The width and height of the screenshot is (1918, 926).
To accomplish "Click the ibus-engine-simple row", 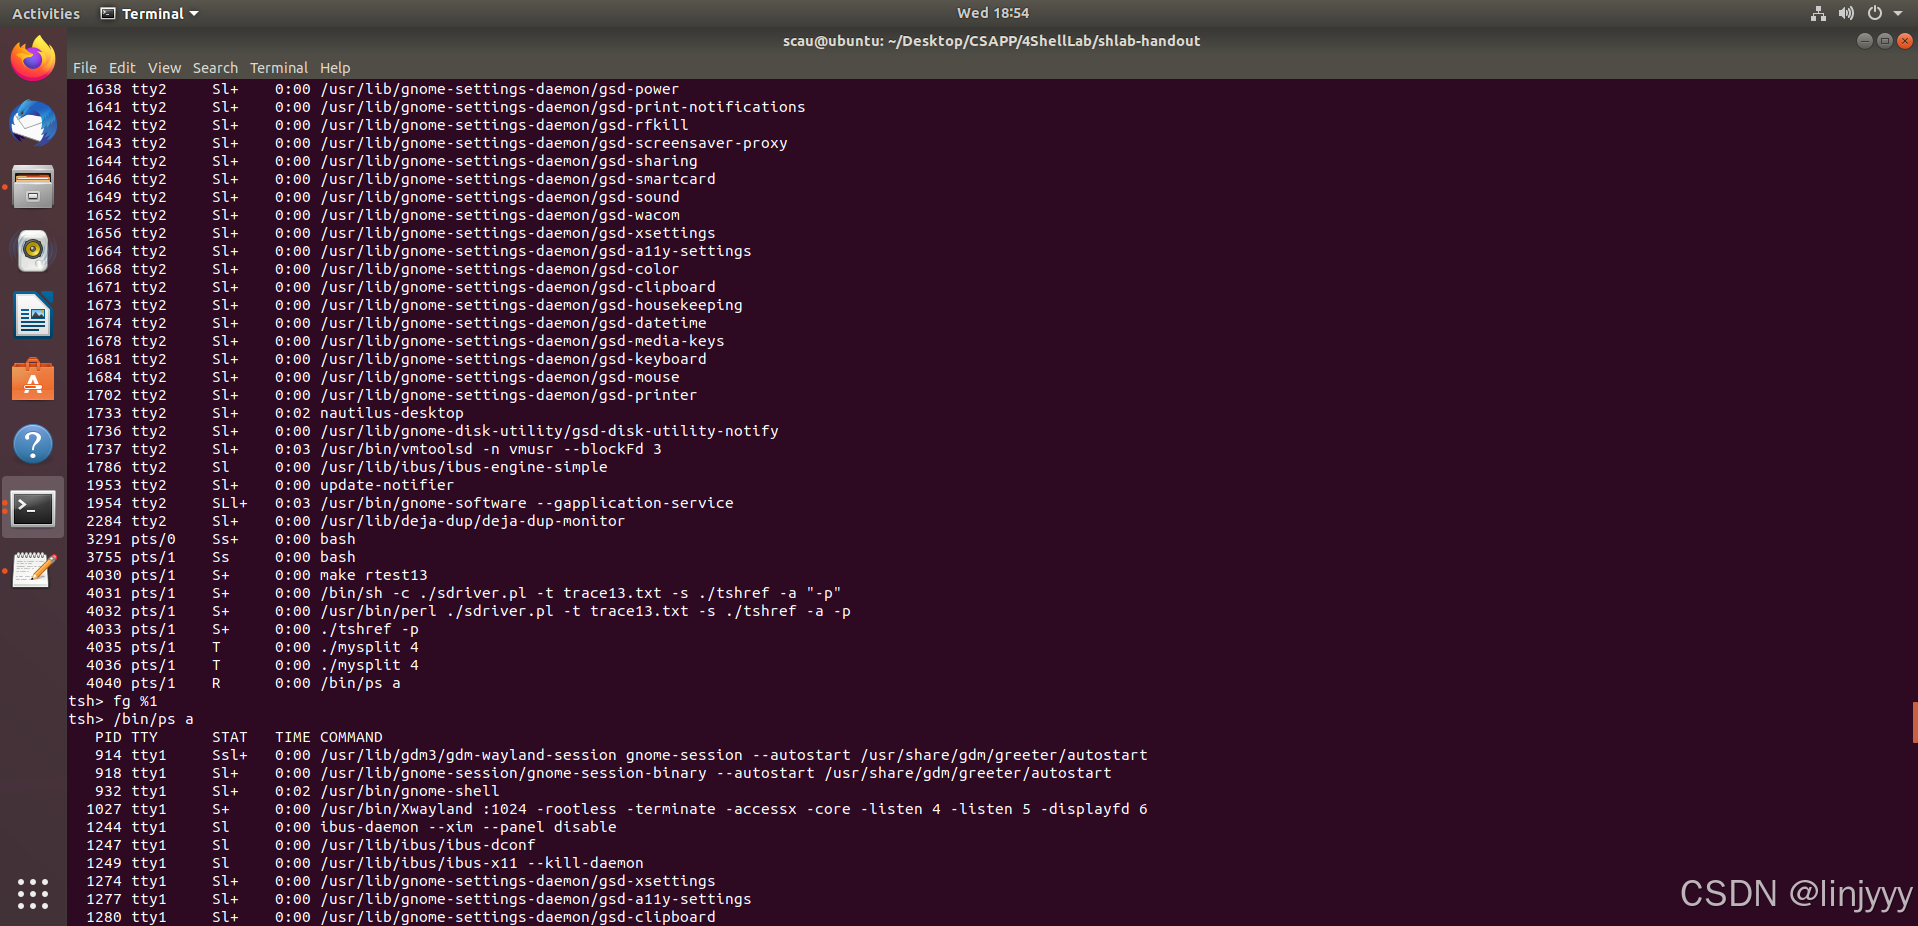I will 347,467.
